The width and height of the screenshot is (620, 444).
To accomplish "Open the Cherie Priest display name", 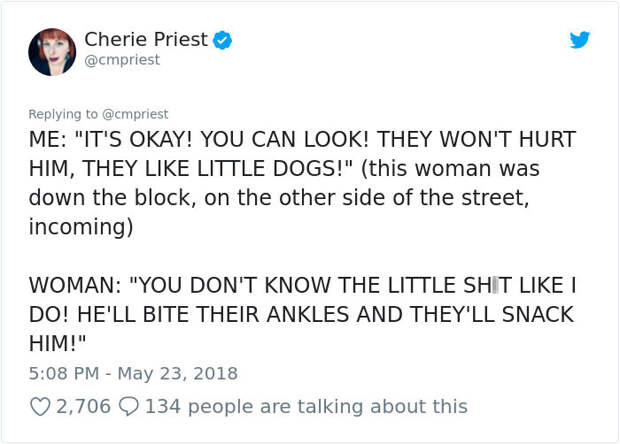I will tap(146, 39).
